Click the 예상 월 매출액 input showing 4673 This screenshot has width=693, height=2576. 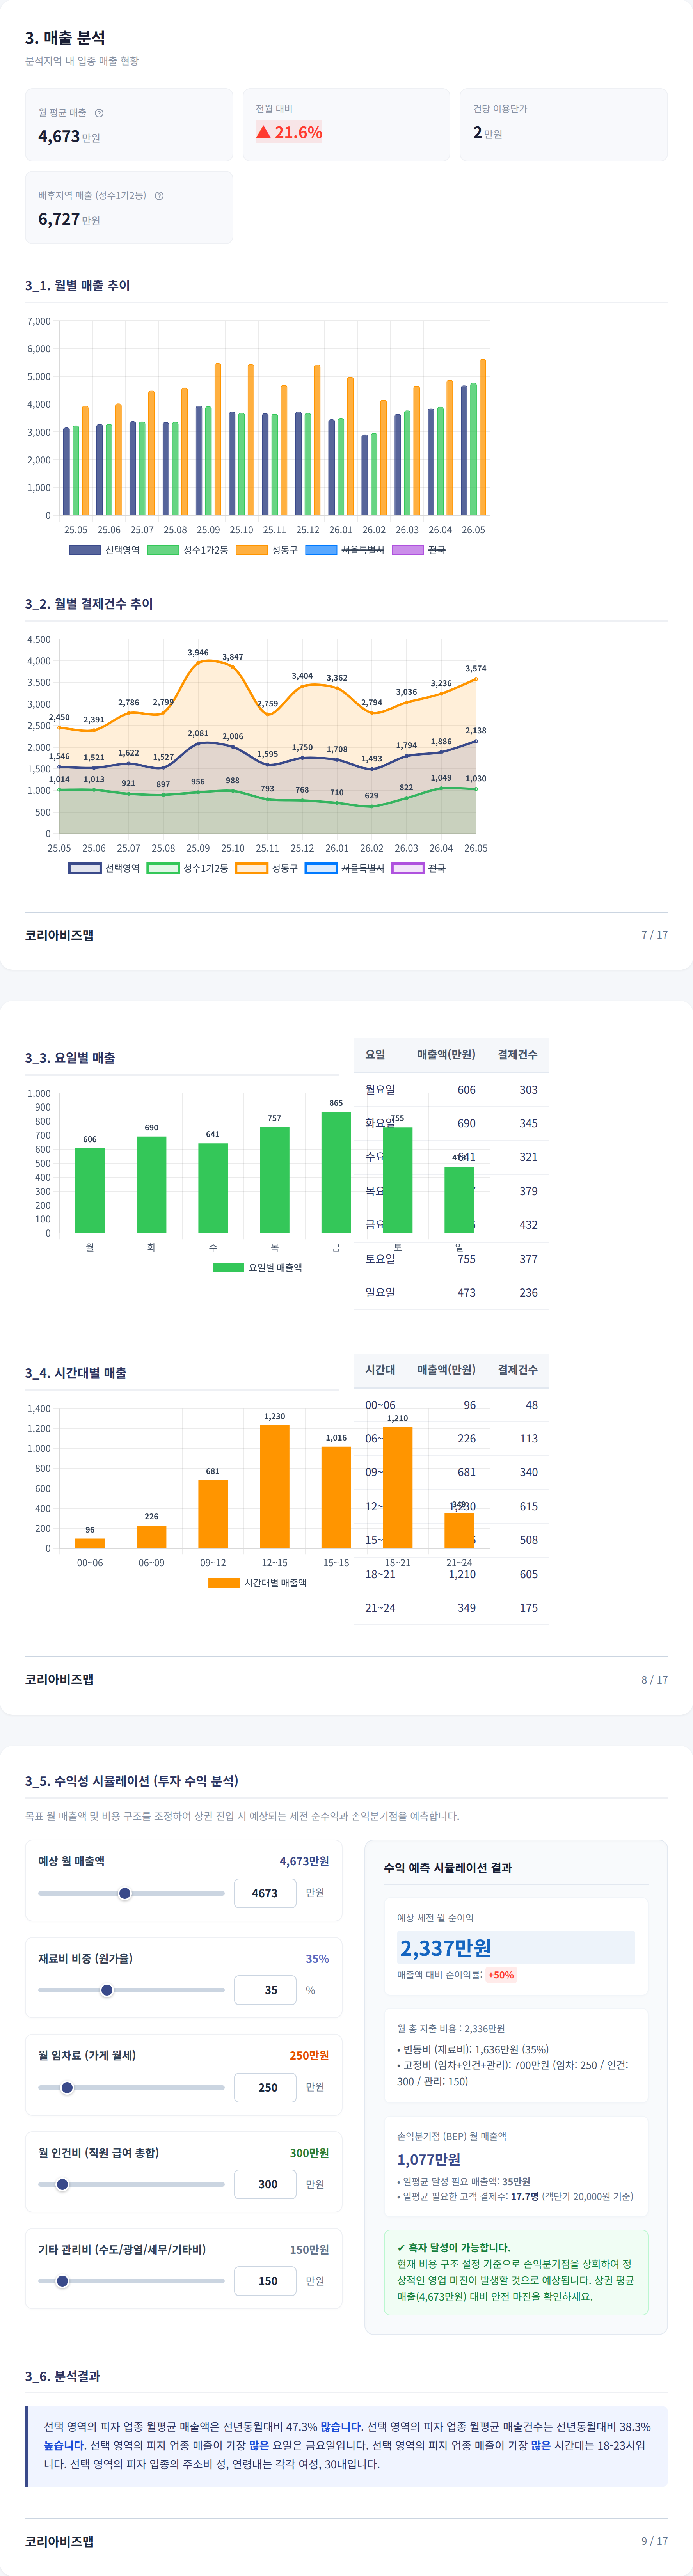pyautogui.click(x=265, y=1893)
